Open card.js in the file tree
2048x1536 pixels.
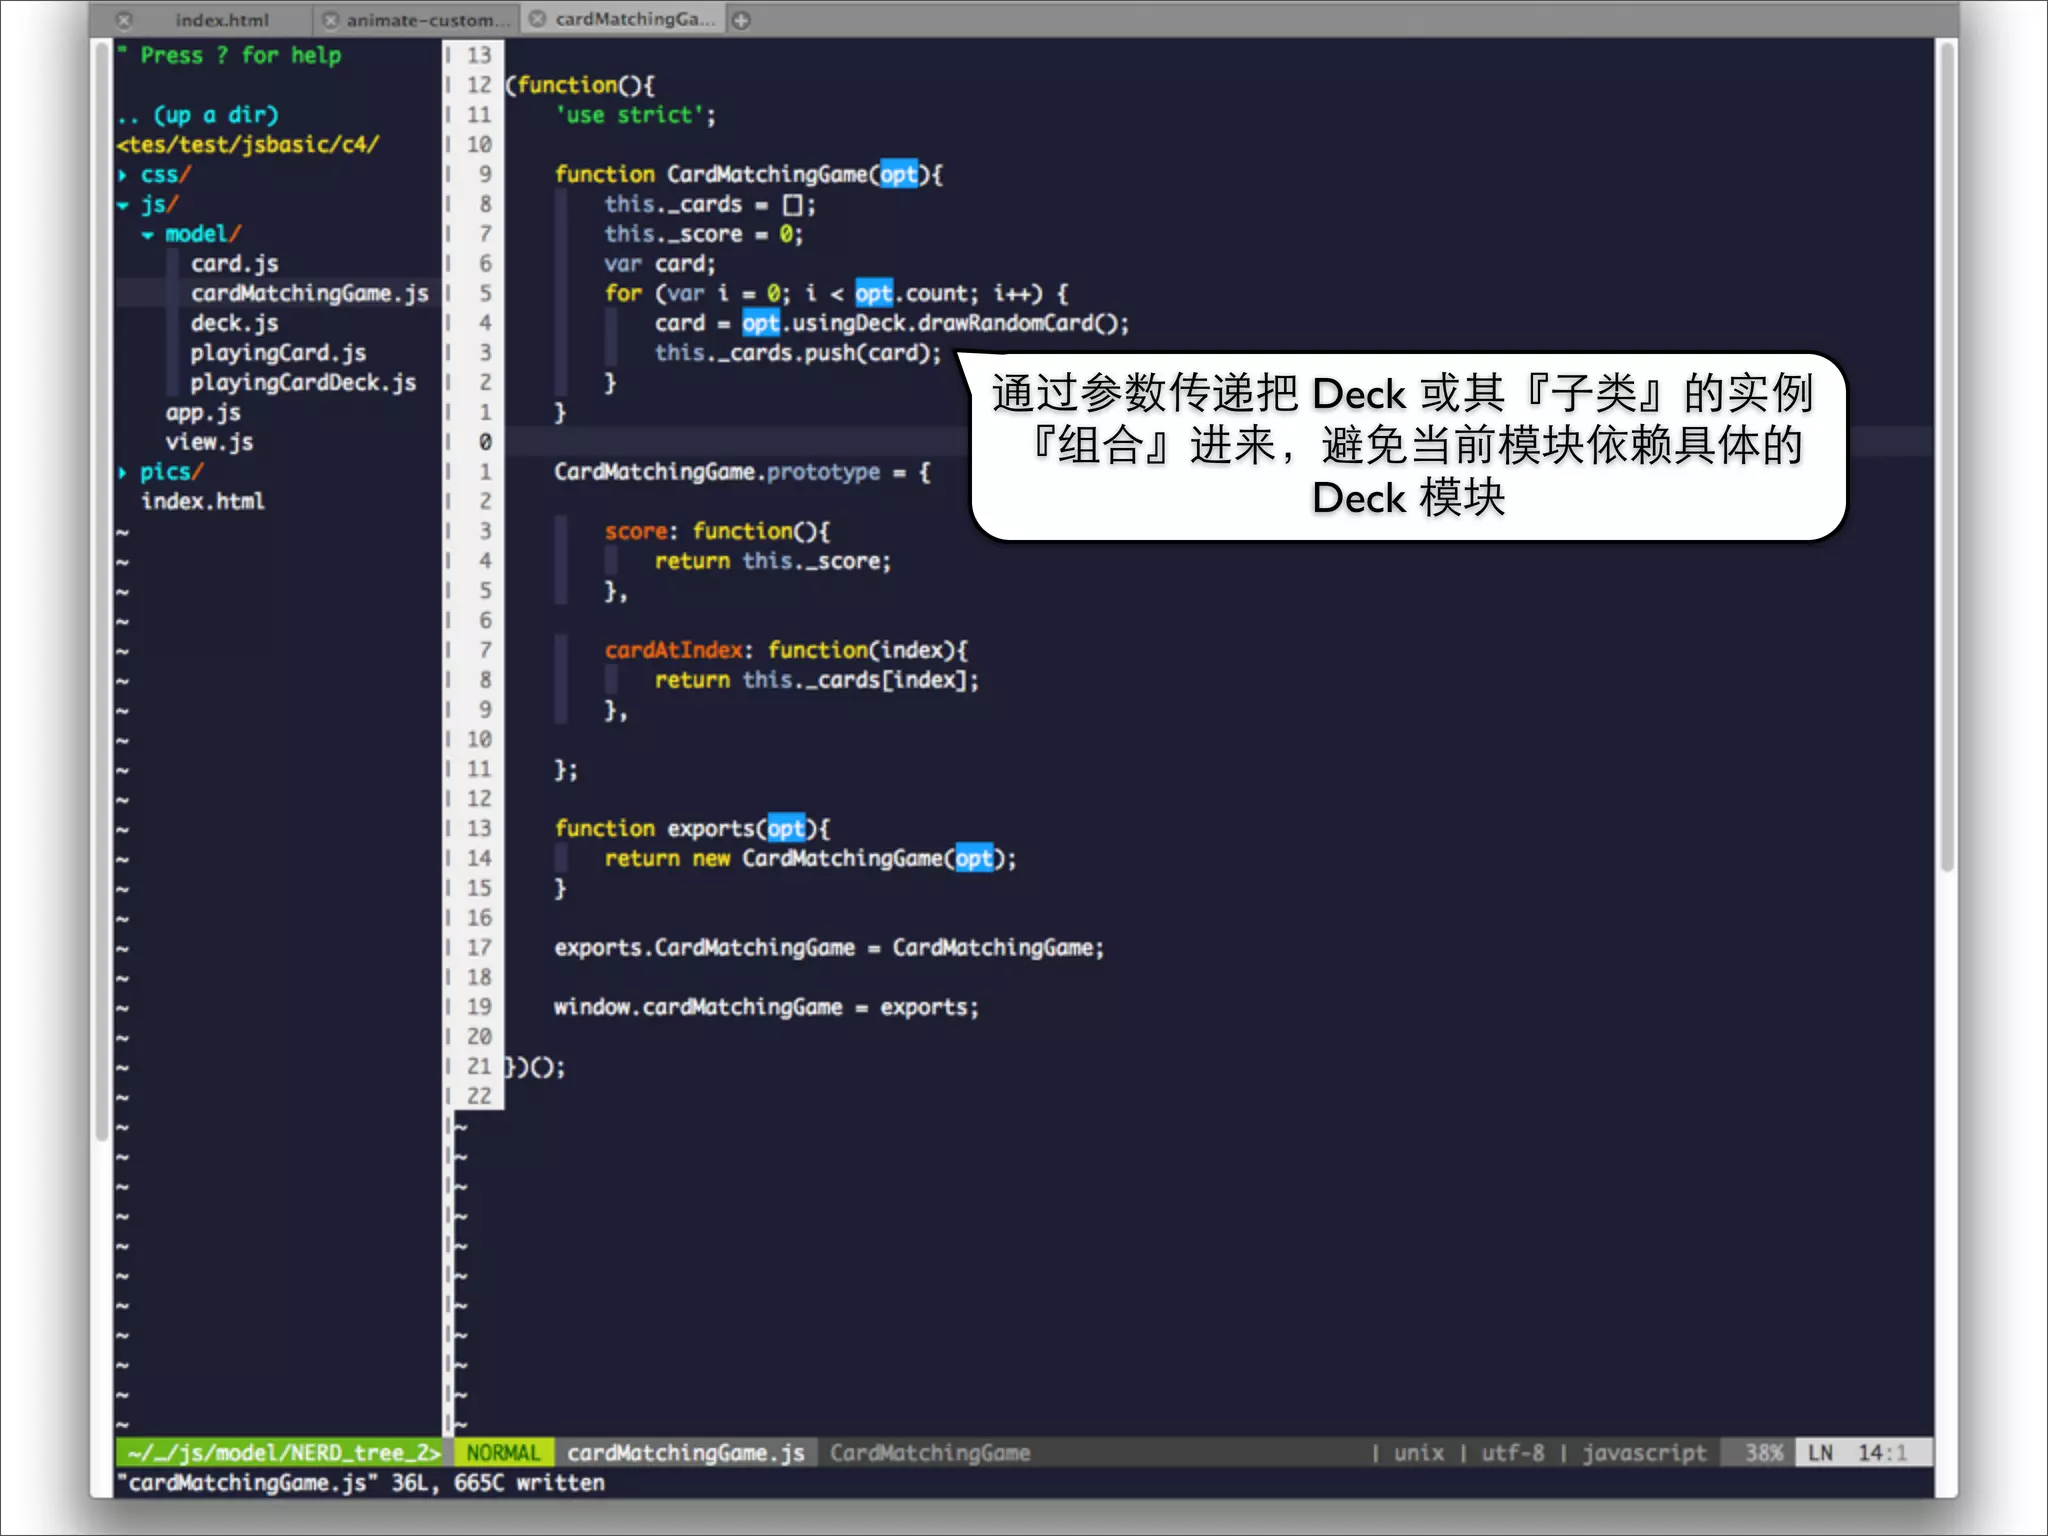(x=235, y=264)
